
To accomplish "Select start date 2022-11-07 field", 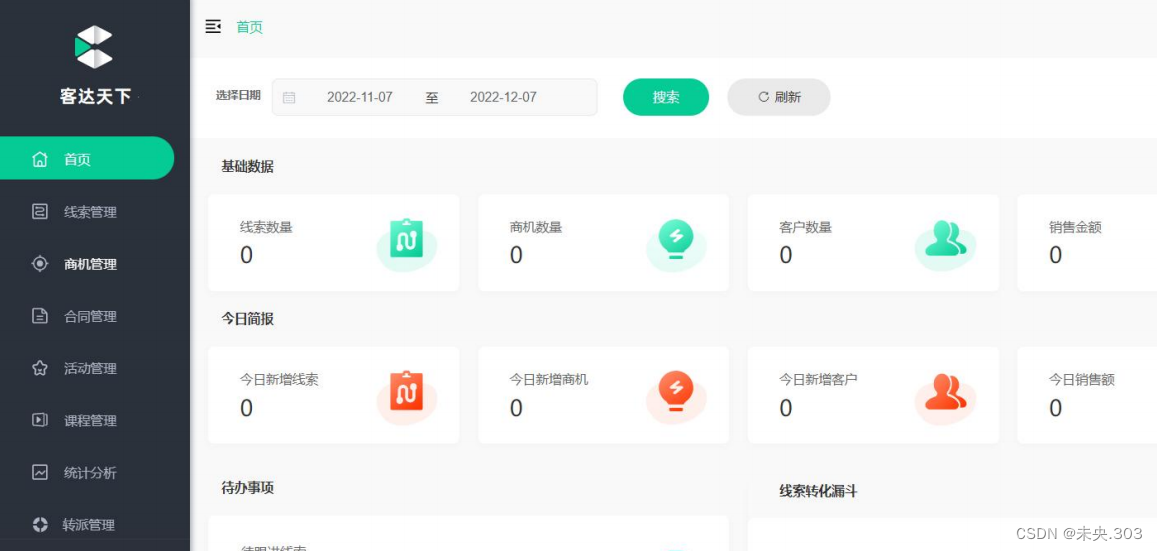I will 359,97.
